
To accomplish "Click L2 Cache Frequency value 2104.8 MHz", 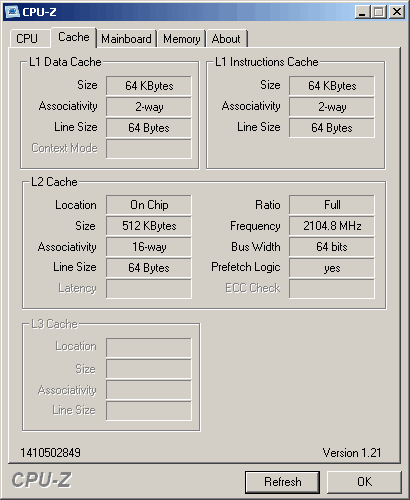I will 332,226.
